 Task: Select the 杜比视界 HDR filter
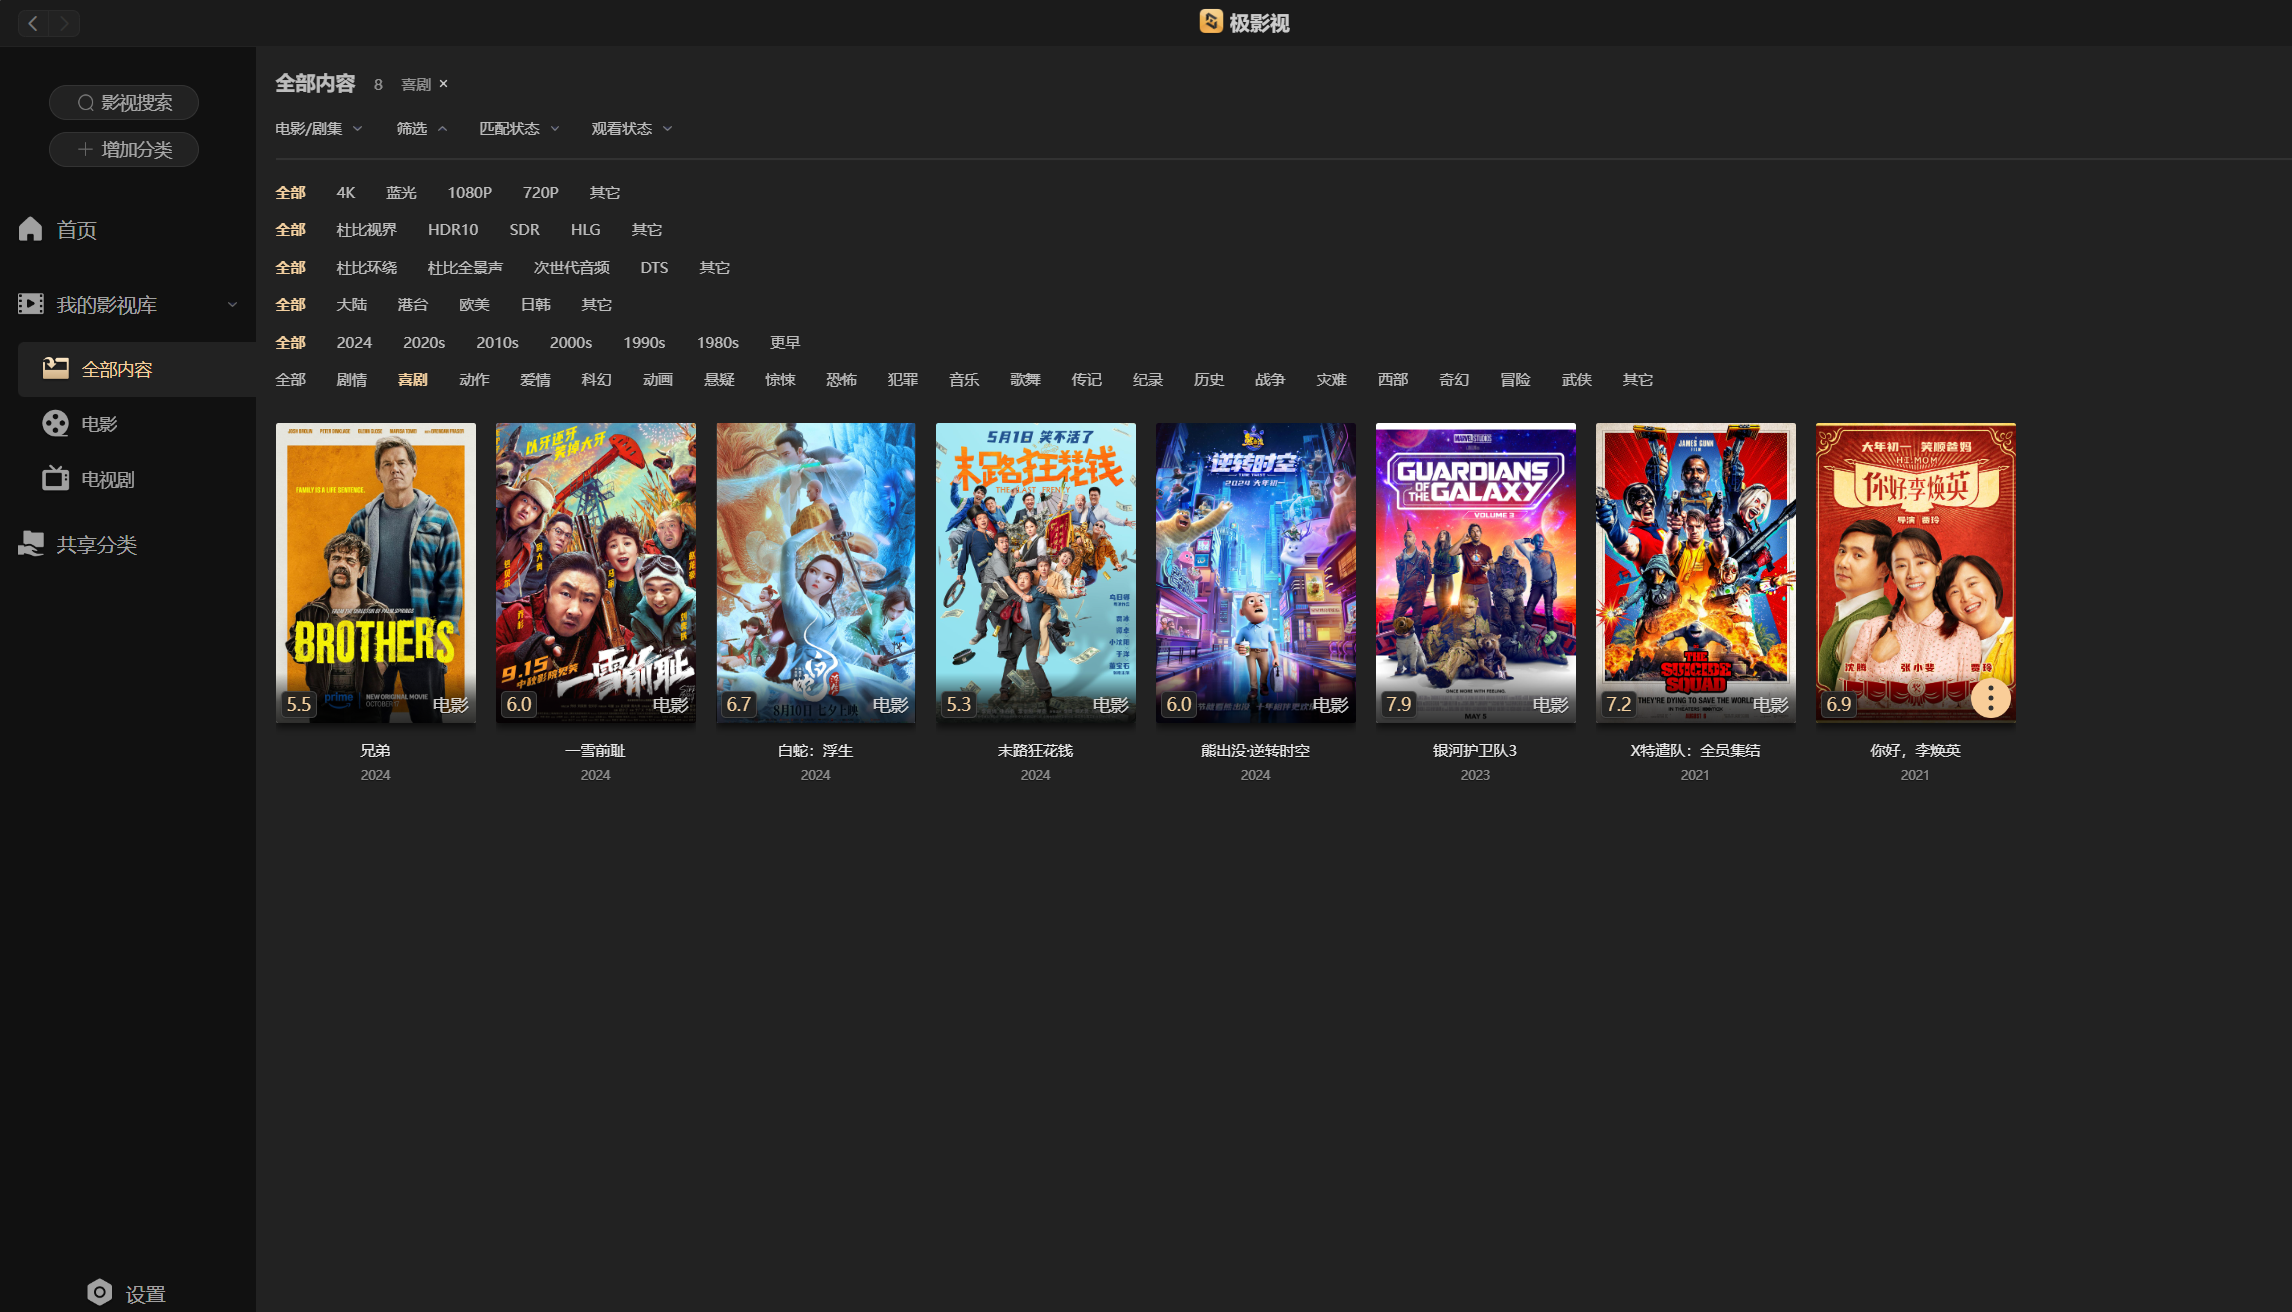point(366,229)
